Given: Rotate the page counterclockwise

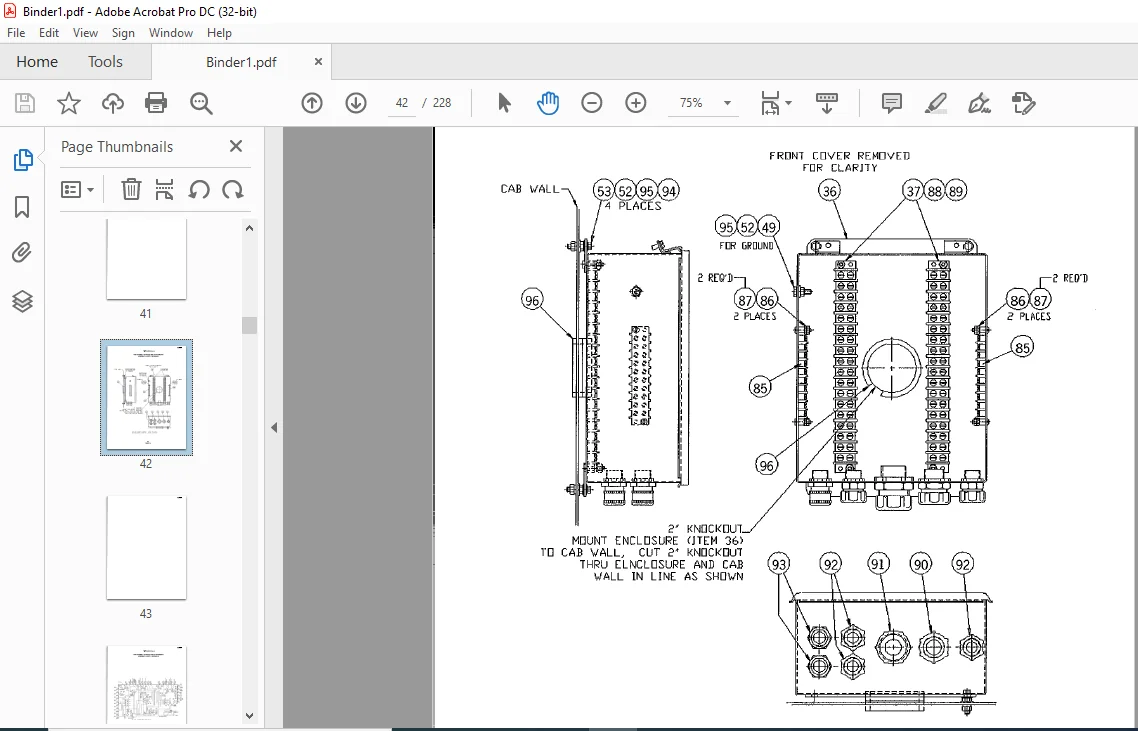Looking at the screenshot, I should point(199,189).
